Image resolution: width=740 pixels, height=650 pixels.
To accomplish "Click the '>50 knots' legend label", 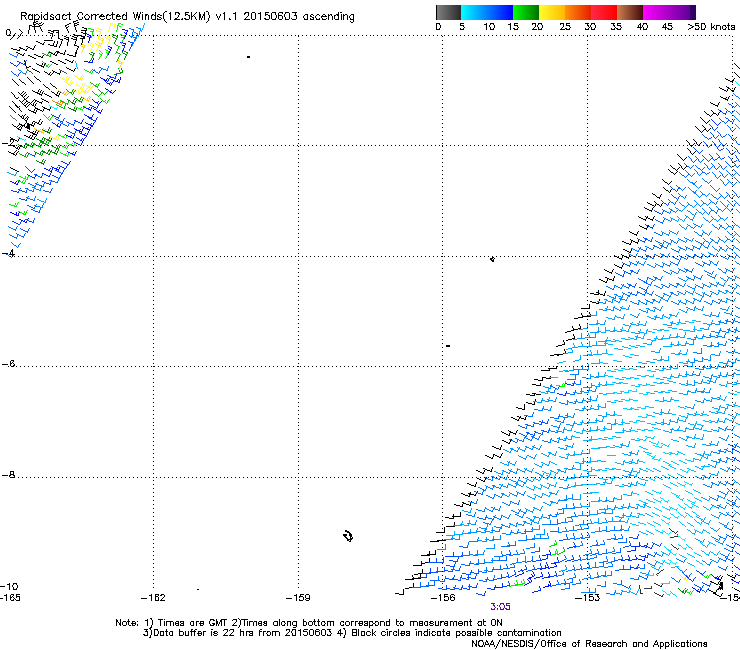I will click(x=711, y=27).
